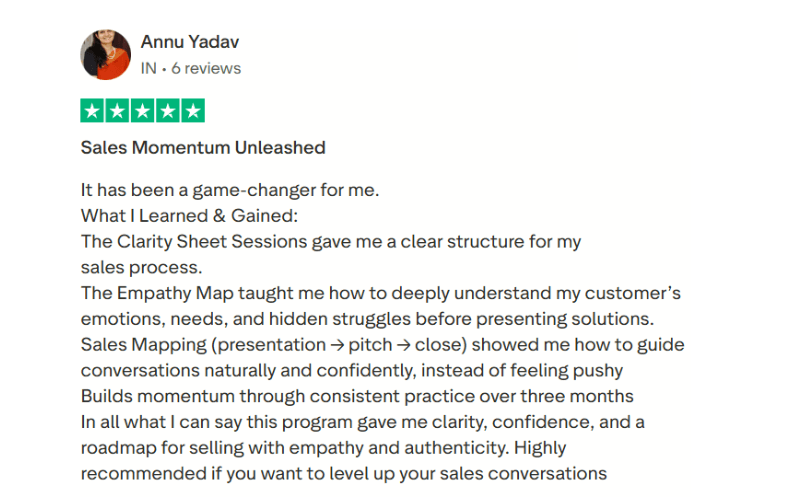Select the fifth green rating star
The image size is (786, 497).
[x=193, y=111]
